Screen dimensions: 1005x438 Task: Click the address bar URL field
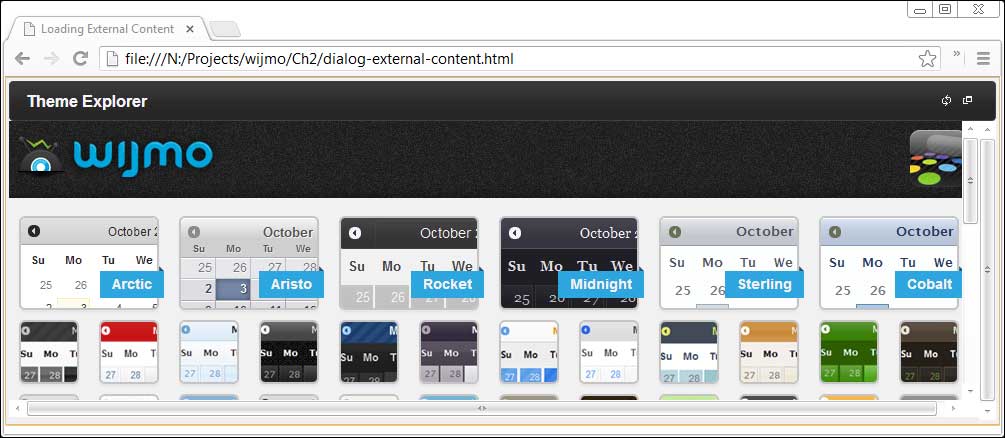click(520, 59)
